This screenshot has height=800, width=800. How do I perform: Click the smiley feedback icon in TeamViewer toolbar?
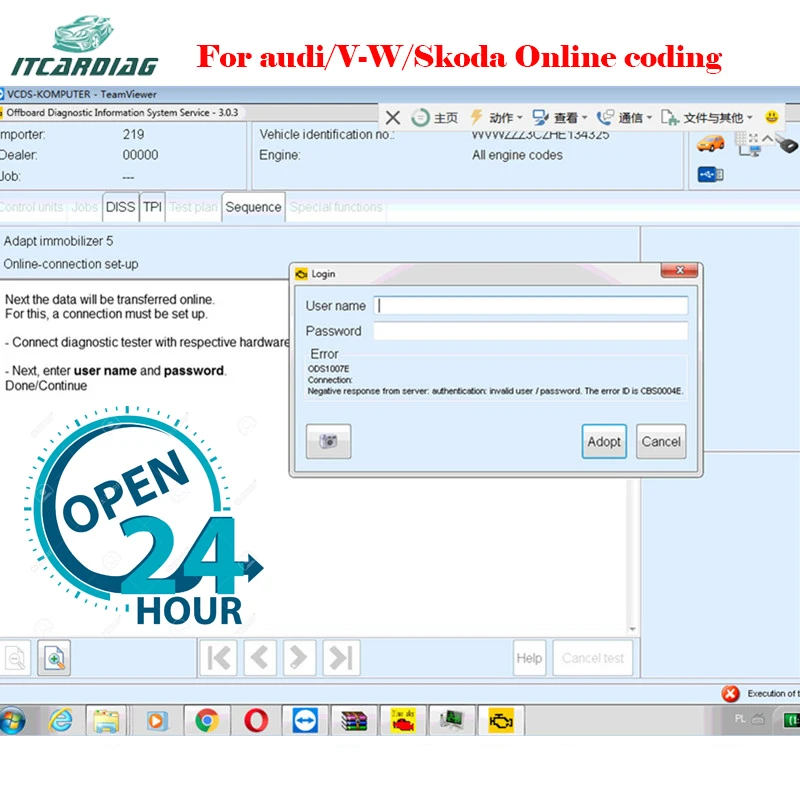point(771,117)
